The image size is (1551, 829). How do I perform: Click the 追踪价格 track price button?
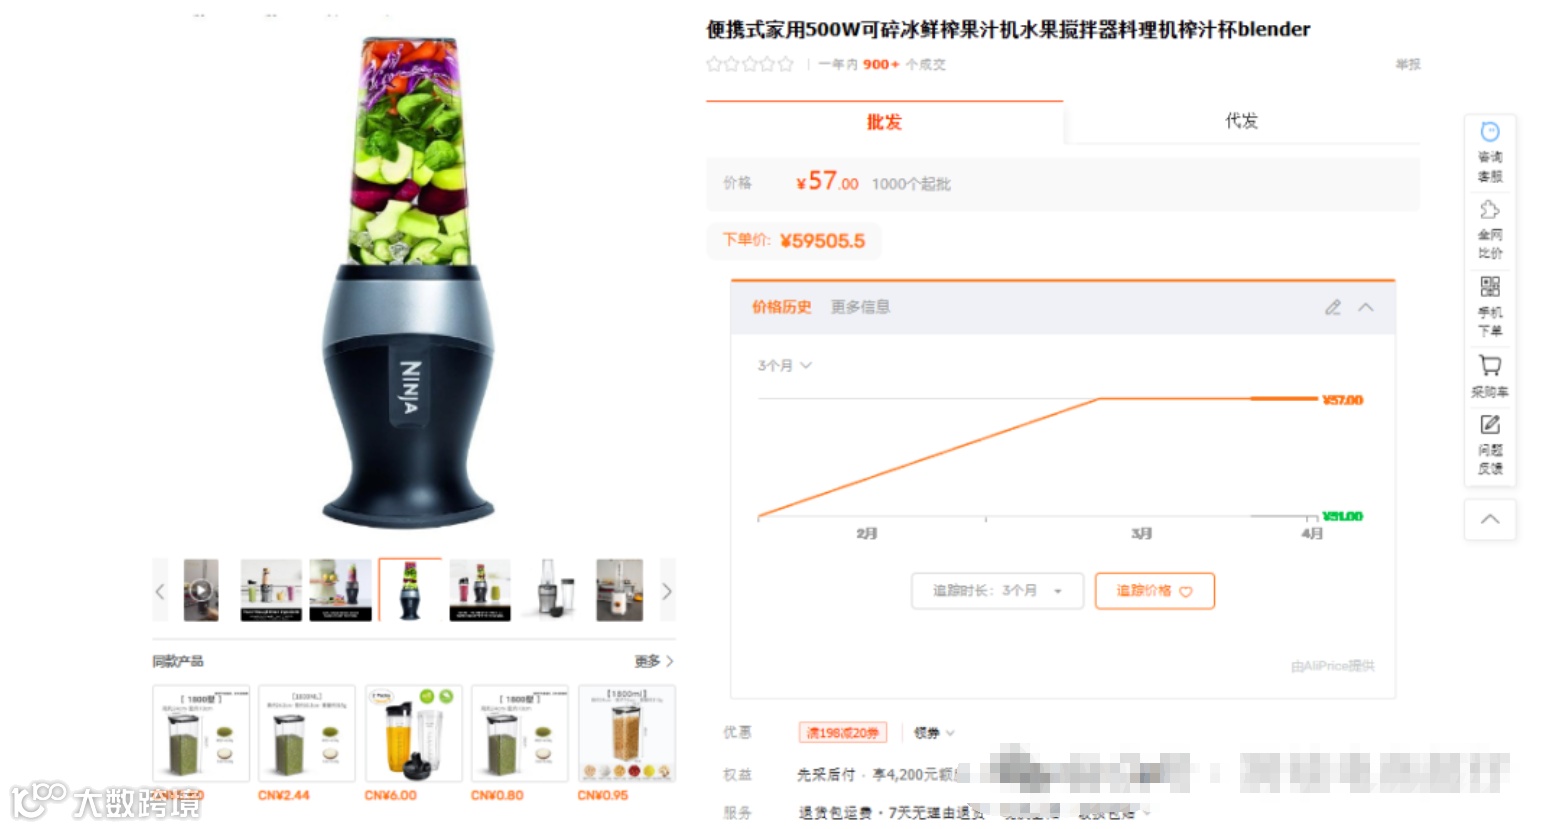[x=1155, y=591]
